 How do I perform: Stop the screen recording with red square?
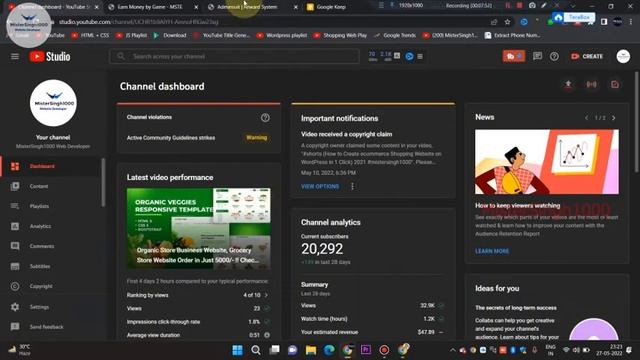519,6
